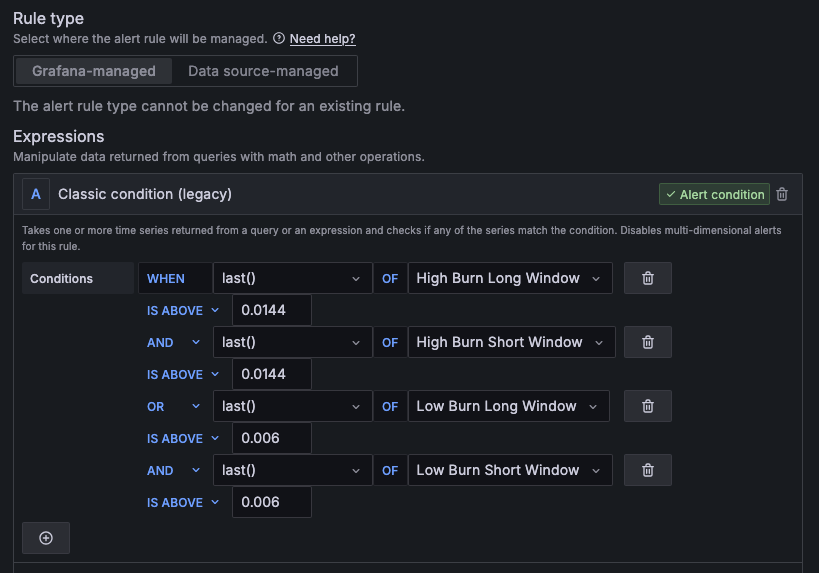The image size is (819, 573).
Task: Open the first AND operator dropdown
Action: tap(174, 343)
